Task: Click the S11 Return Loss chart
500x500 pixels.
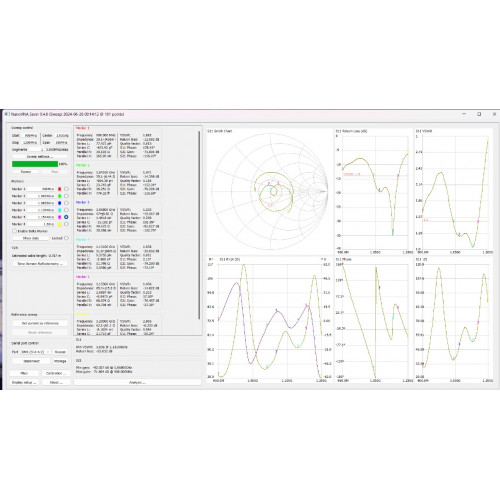Action: pos(374,192)
